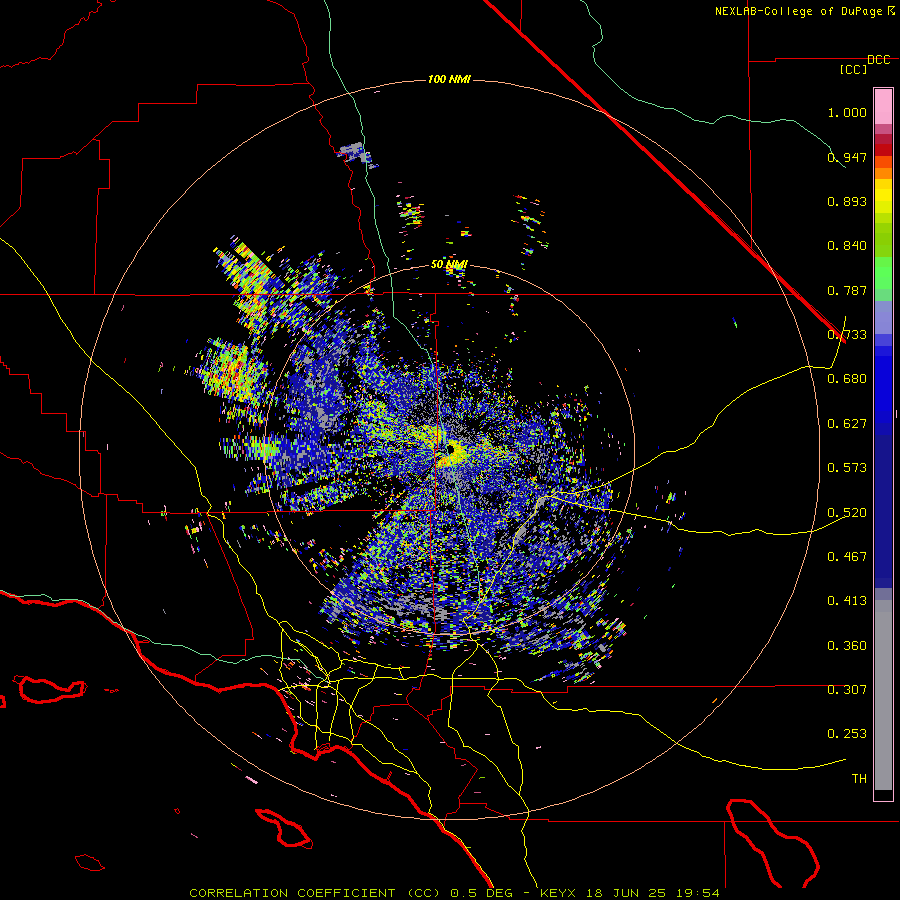Click the [CC] units label
Image resolution: width=900 pixels, height=900 pixels.
click(x=854, y=69)
